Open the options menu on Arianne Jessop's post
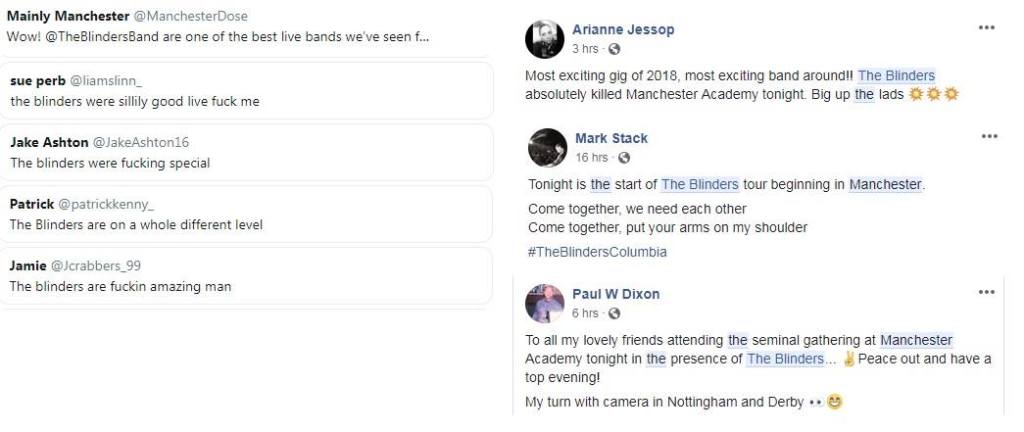Image resolution: width=1024 pixels, height=432 pixels. tap(987, 28)
